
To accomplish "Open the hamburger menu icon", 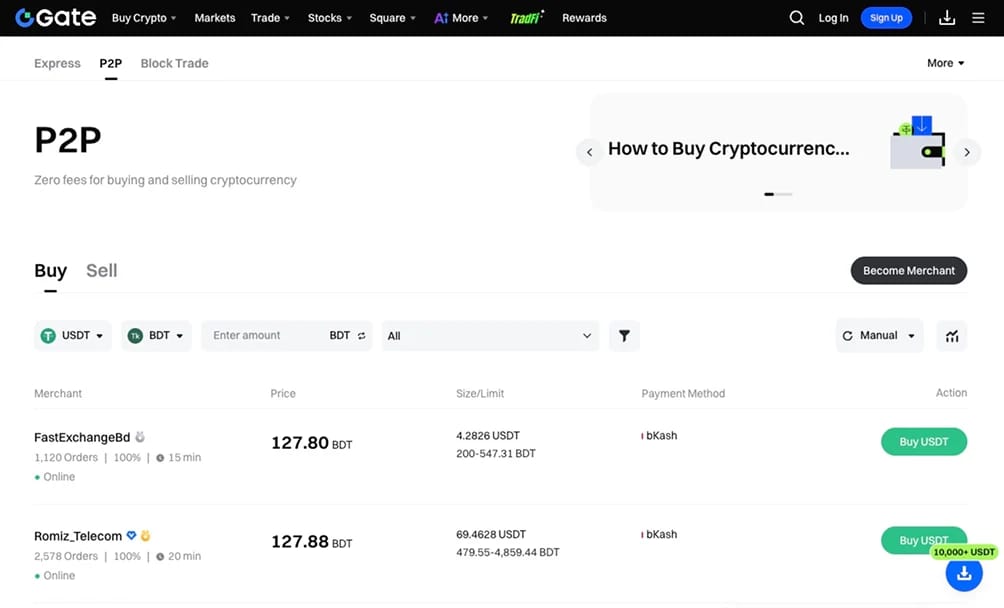I will pos(978,18).
